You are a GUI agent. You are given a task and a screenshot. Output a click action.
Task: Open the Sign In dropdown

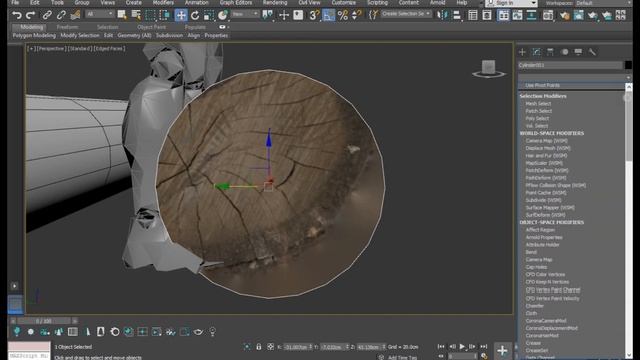pyautogui.click(x=512, y=3)
